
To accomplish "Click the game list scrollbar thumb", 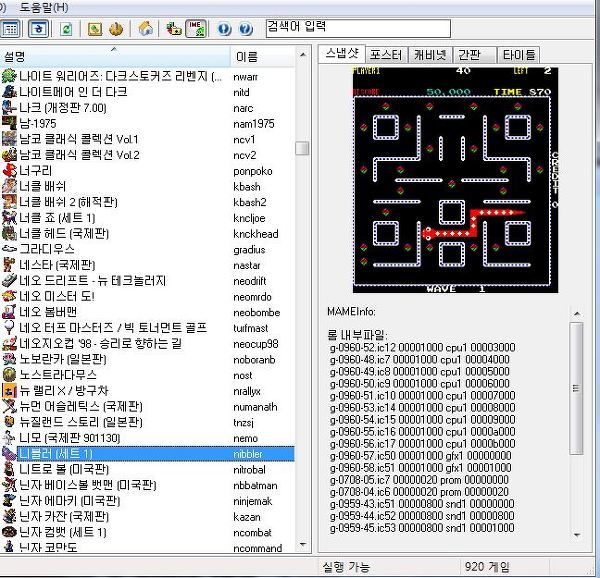I will click(x=302, y=148).
